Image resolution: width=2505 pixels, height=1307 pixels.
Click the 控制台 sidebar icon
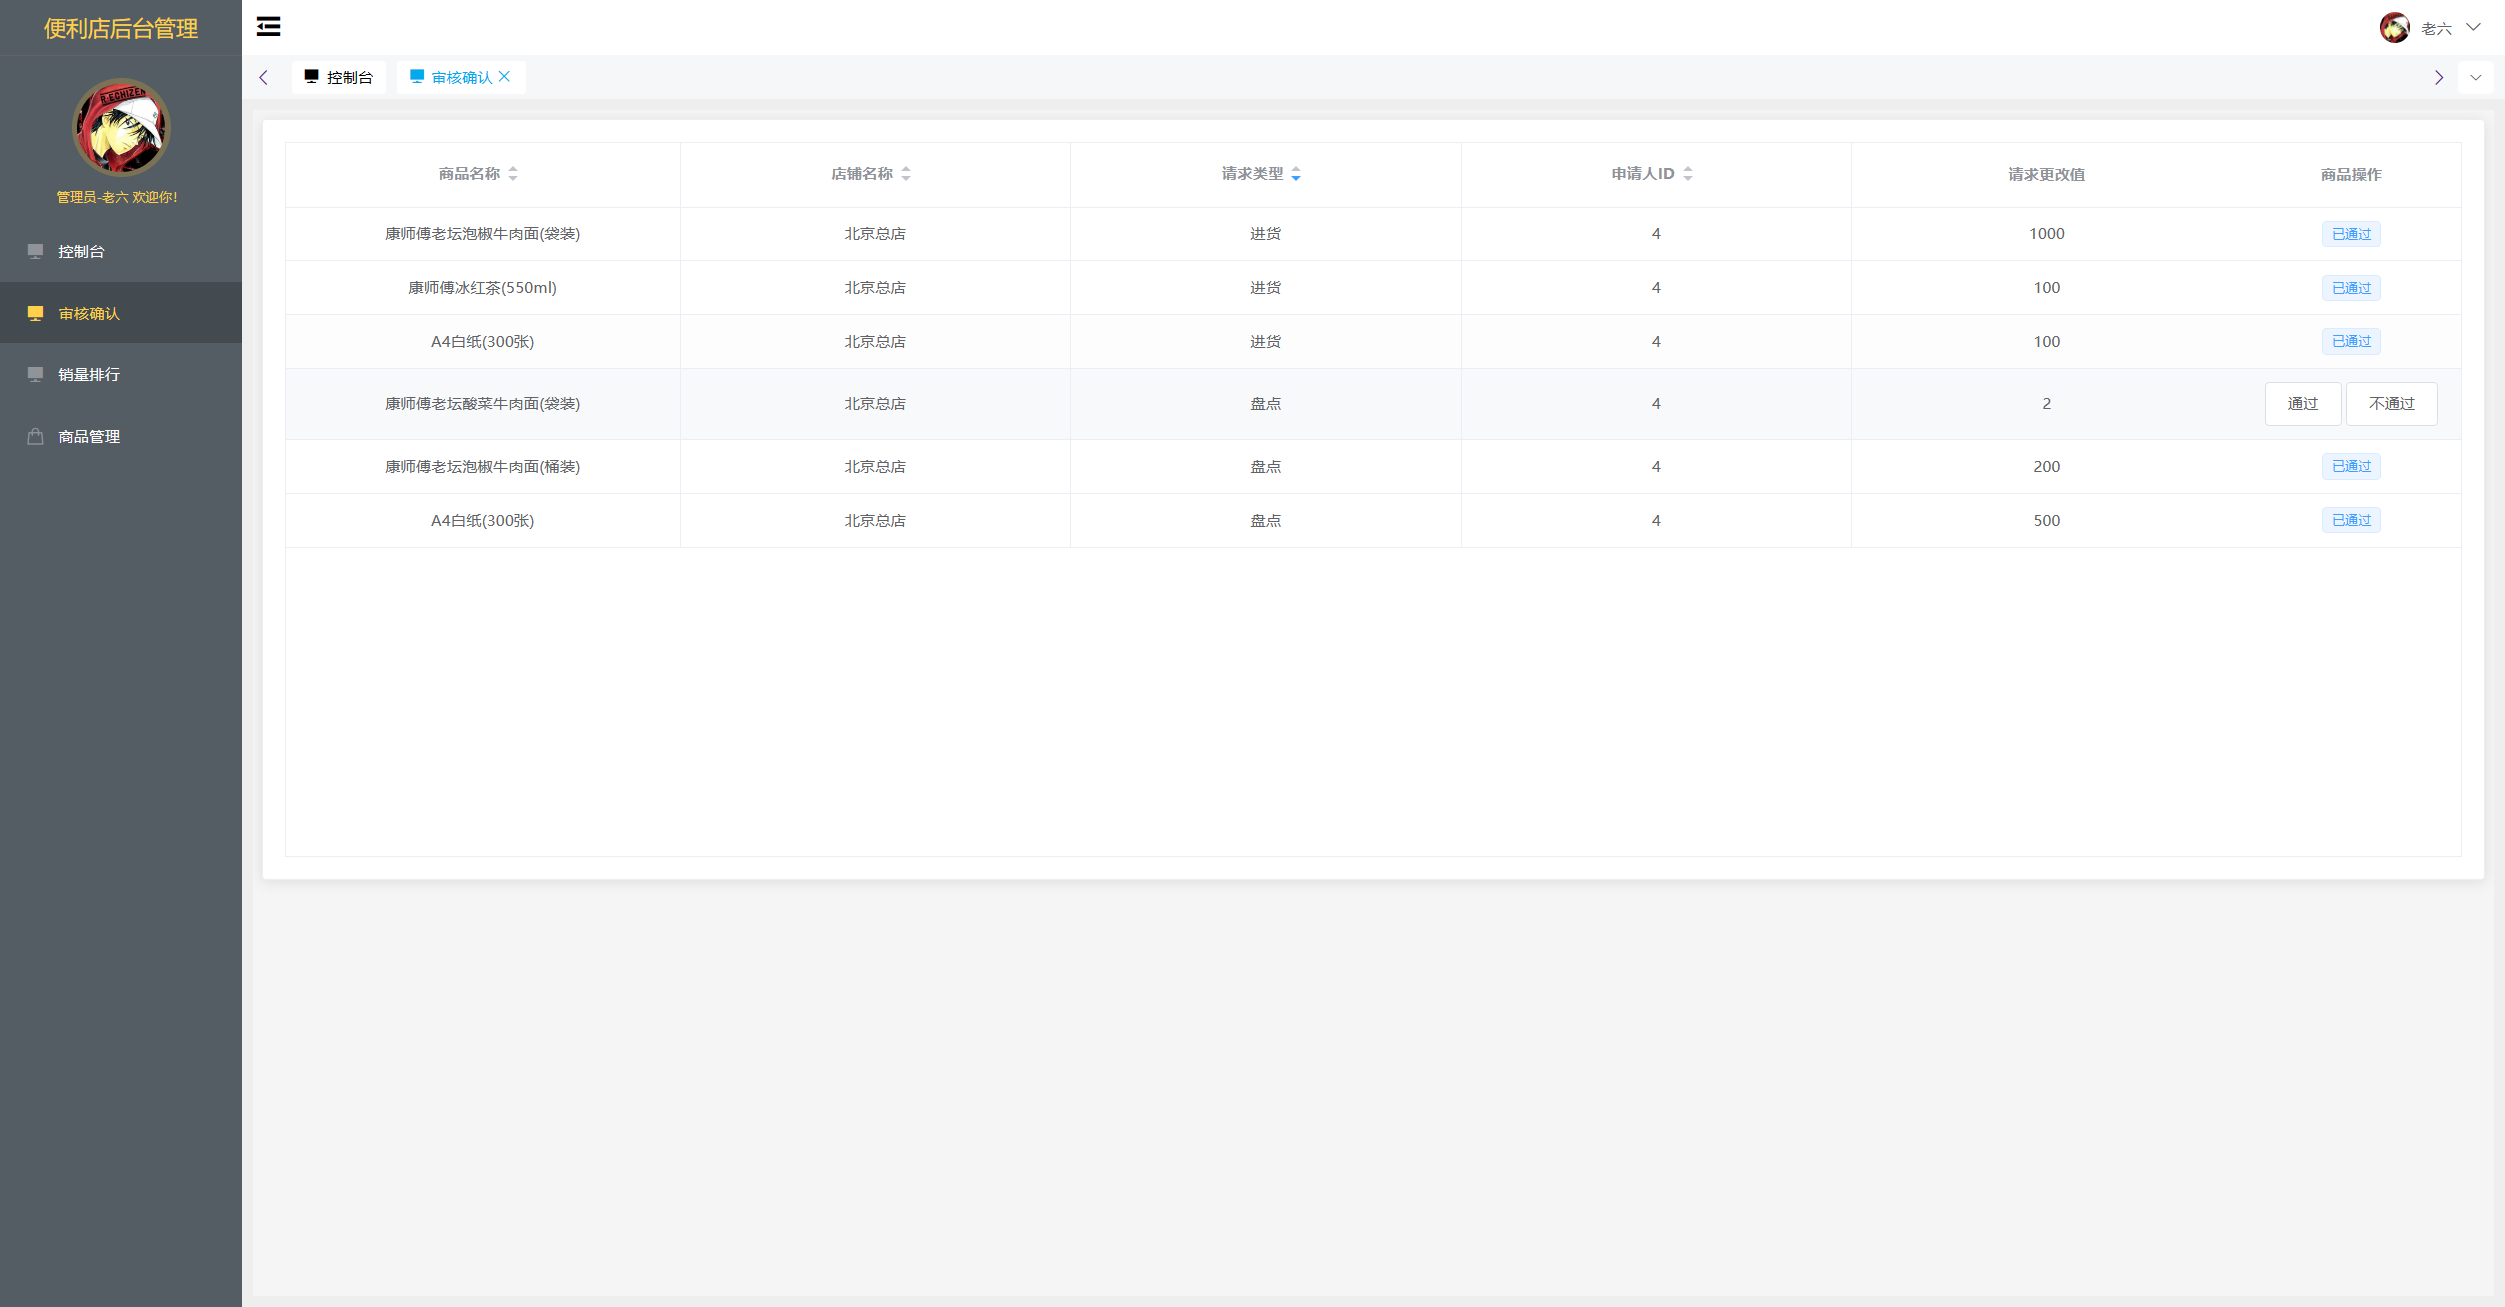tap(35, 250)
